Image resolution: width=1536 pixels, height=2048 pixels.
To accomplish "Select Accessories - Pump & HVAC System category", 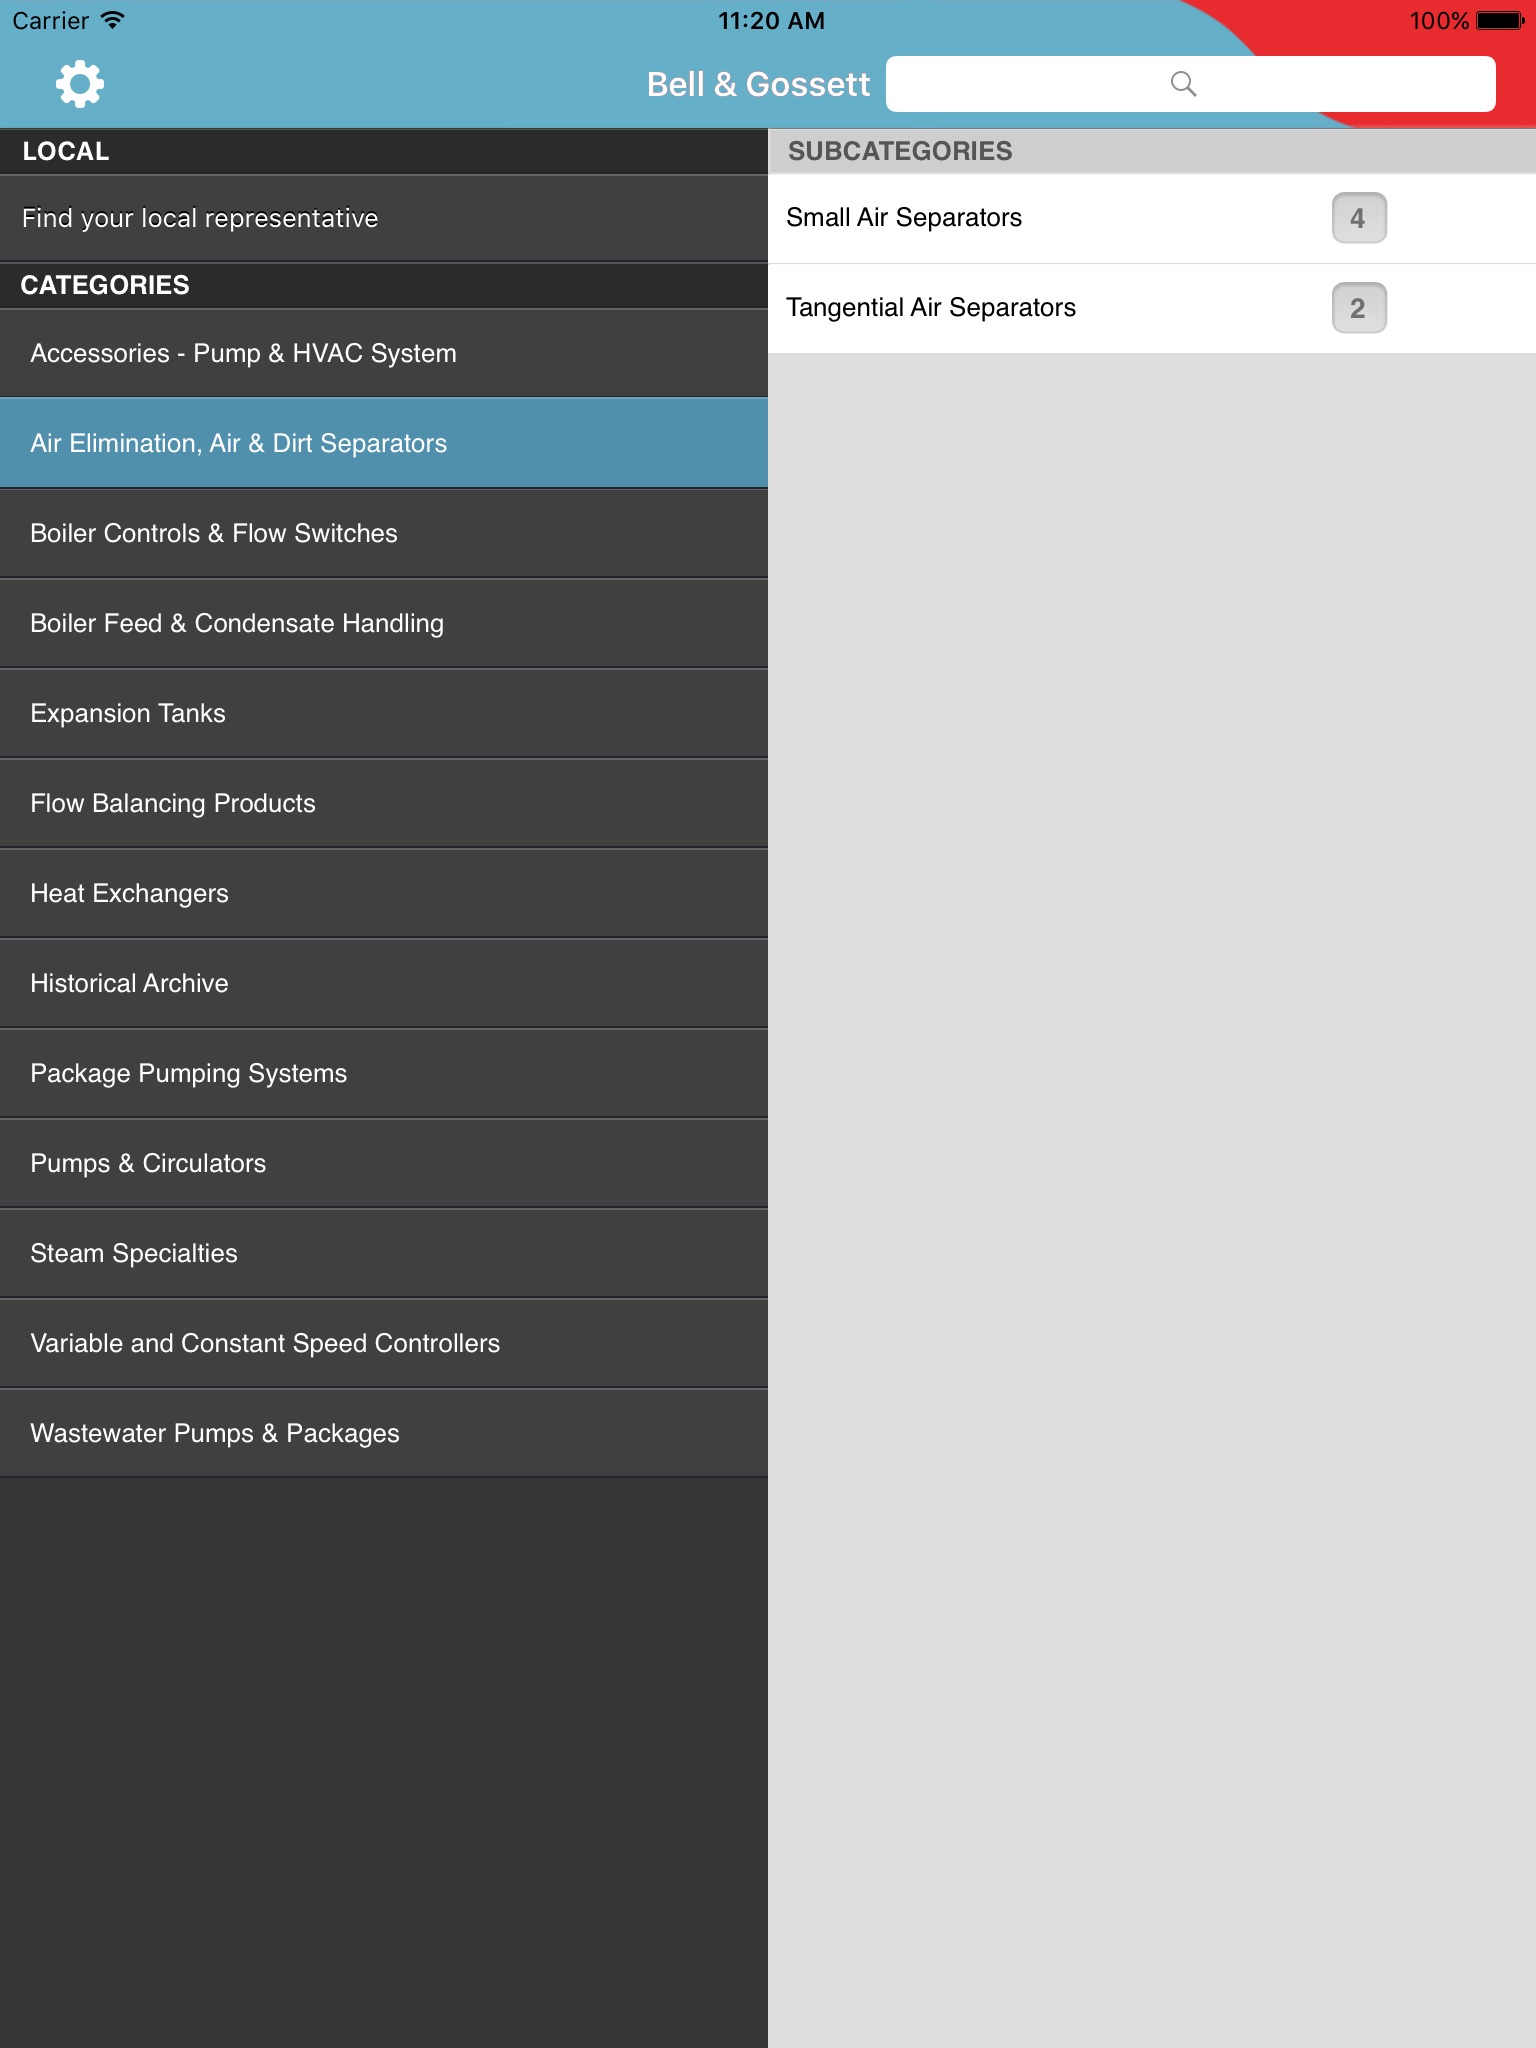I will coord(384,353).
